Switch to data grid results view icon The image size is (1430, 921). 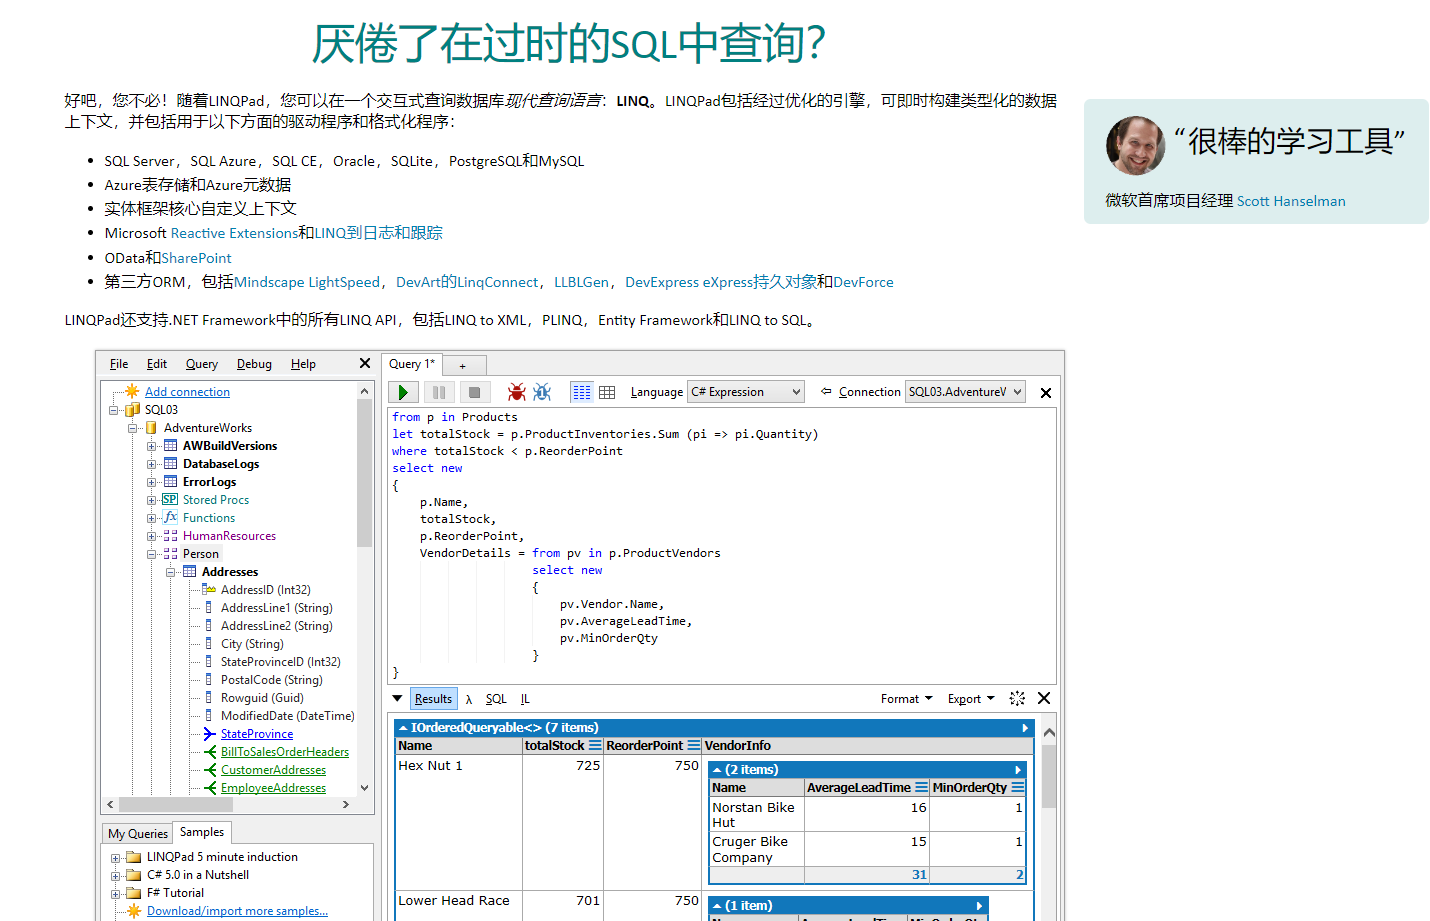607,392
